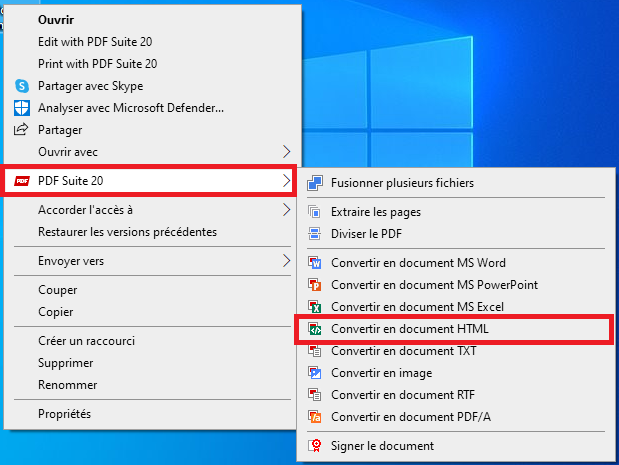Expand the Envoyer vers submenu arrow

287,261
